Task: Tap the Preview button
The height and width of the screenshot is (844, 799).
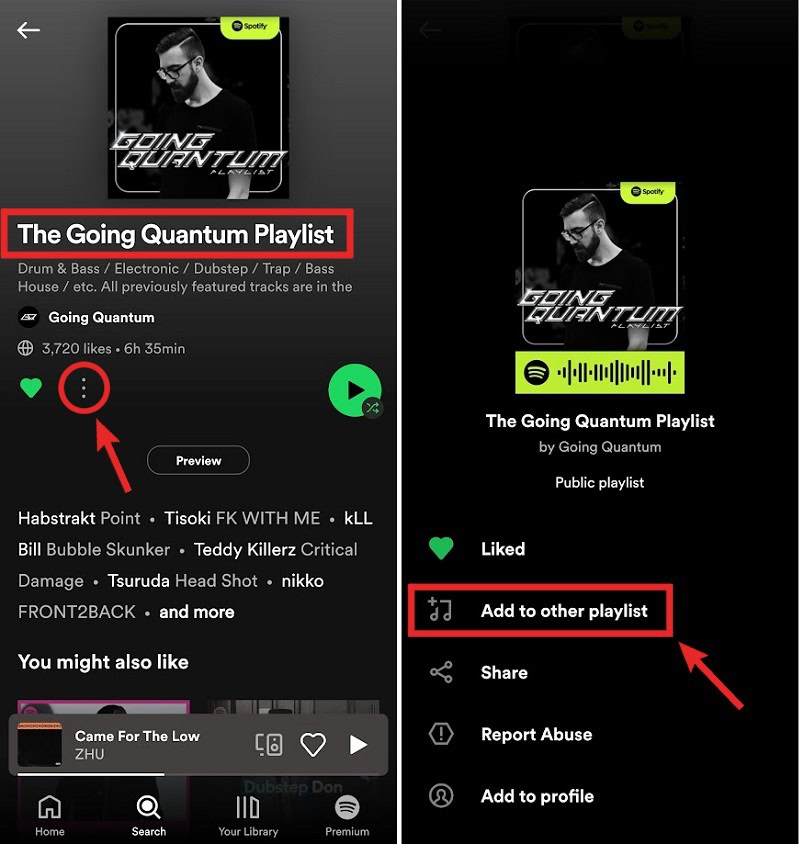Action: click(198, 460)
